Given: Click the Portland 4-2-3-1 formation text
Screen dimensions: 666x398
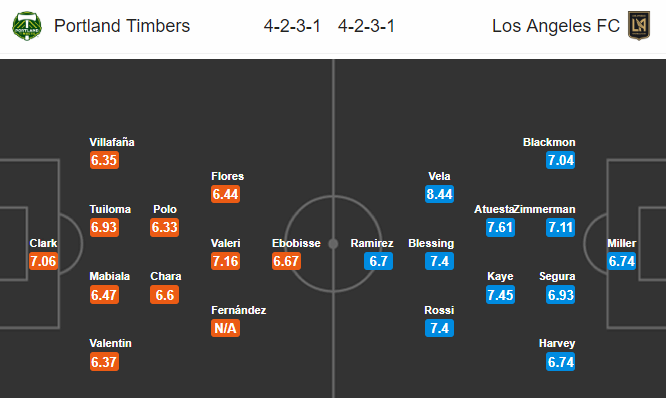Looking at the screenshot, I should tap(292, 26).
